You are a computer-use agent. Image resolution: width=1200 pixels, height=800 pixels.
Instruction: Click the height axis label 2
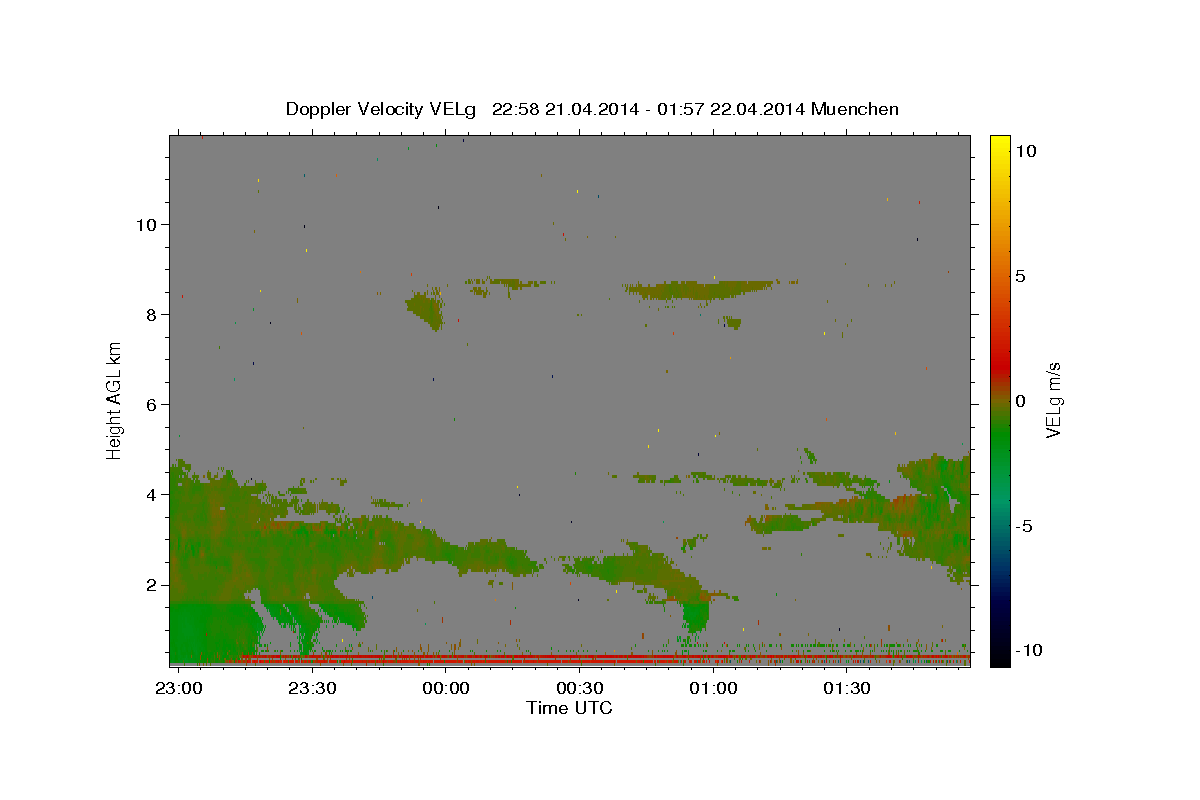pos(151,584)
